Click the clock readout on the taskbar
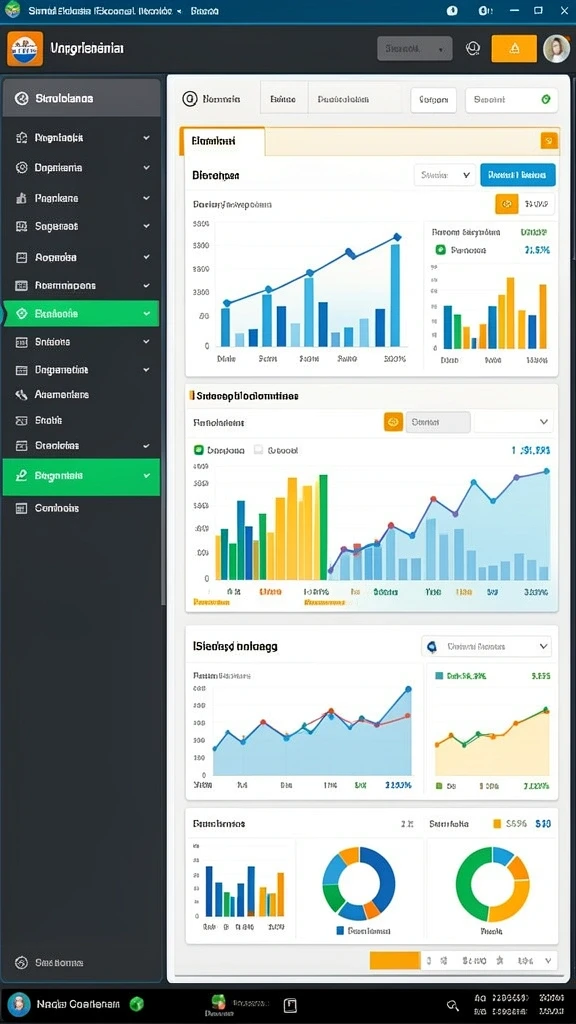 (x=519, y=1006)
